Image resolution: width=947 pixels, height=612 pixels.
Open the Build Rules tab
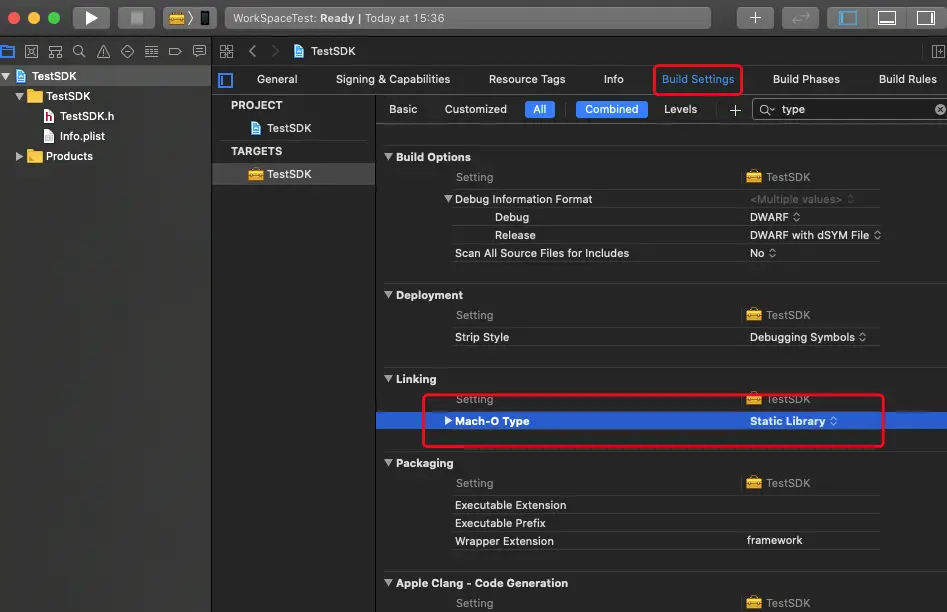[x=908, y=79]
